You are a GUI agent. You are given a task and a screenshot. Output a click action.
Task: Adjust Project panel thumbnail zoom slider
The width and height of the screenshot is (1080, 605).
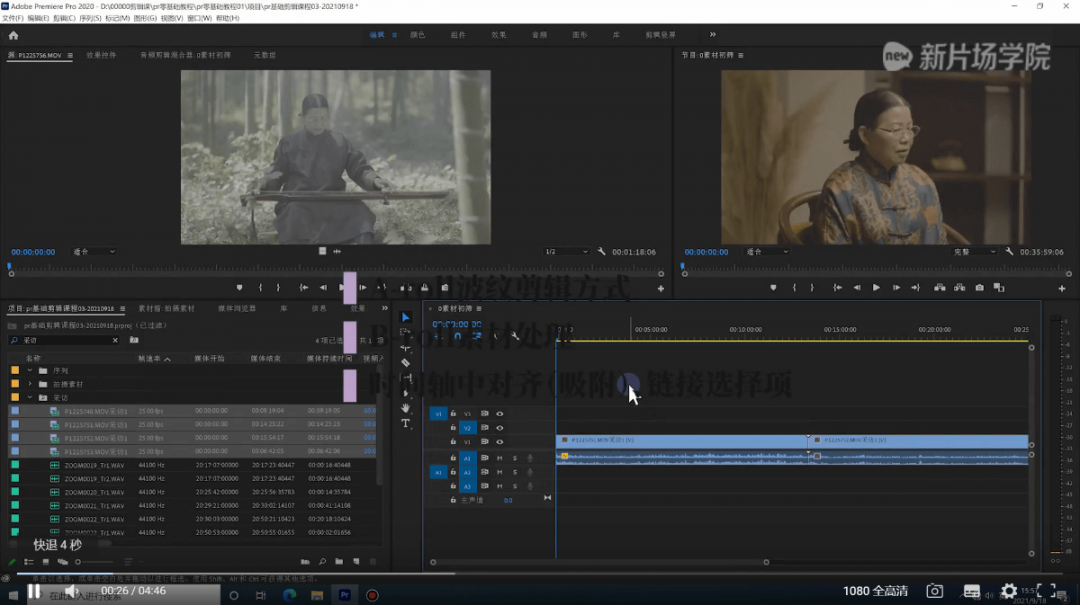[94, 562]
